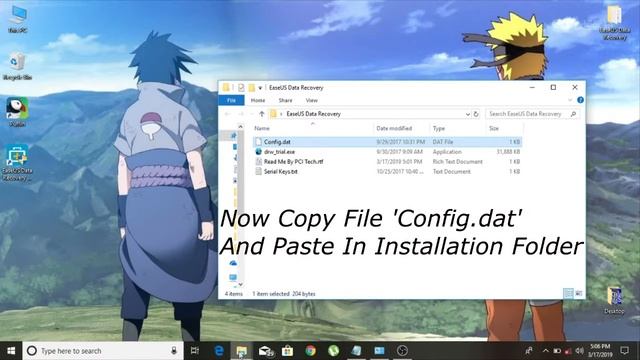
Task: Open the taskbar clock and date
Action: (x=600, y=351)
